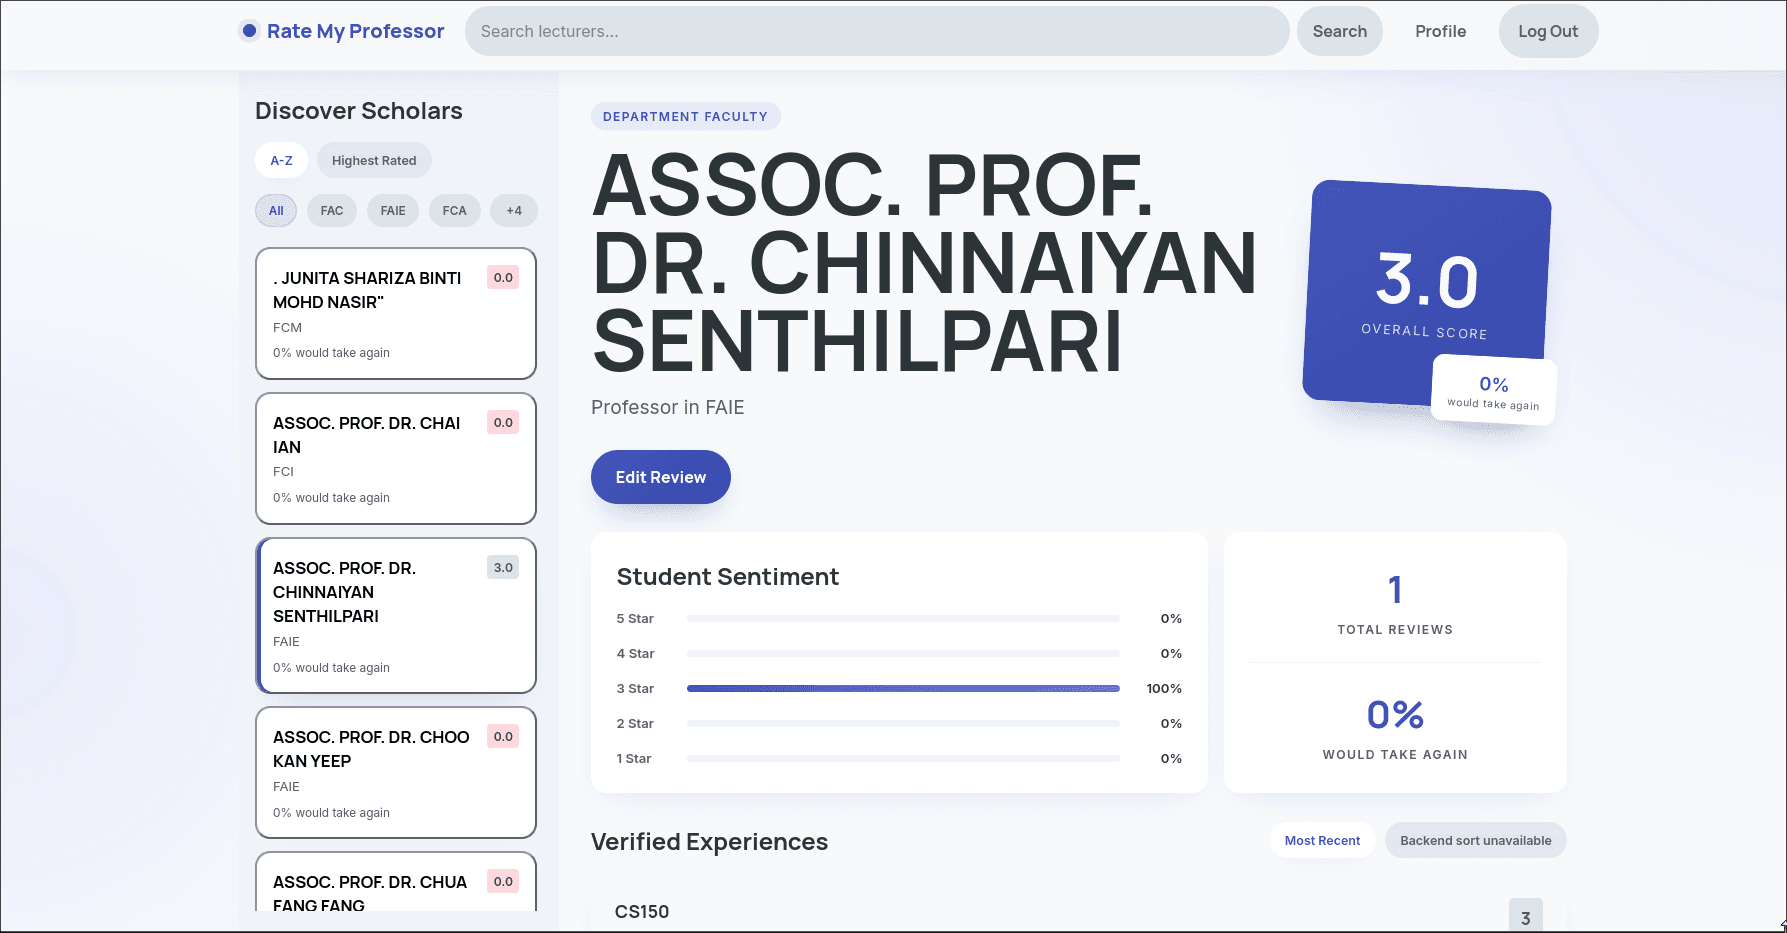
Task: Click the large 0% Would Take Again stat
Action: pyautogui.click(x=1395, y=714)
